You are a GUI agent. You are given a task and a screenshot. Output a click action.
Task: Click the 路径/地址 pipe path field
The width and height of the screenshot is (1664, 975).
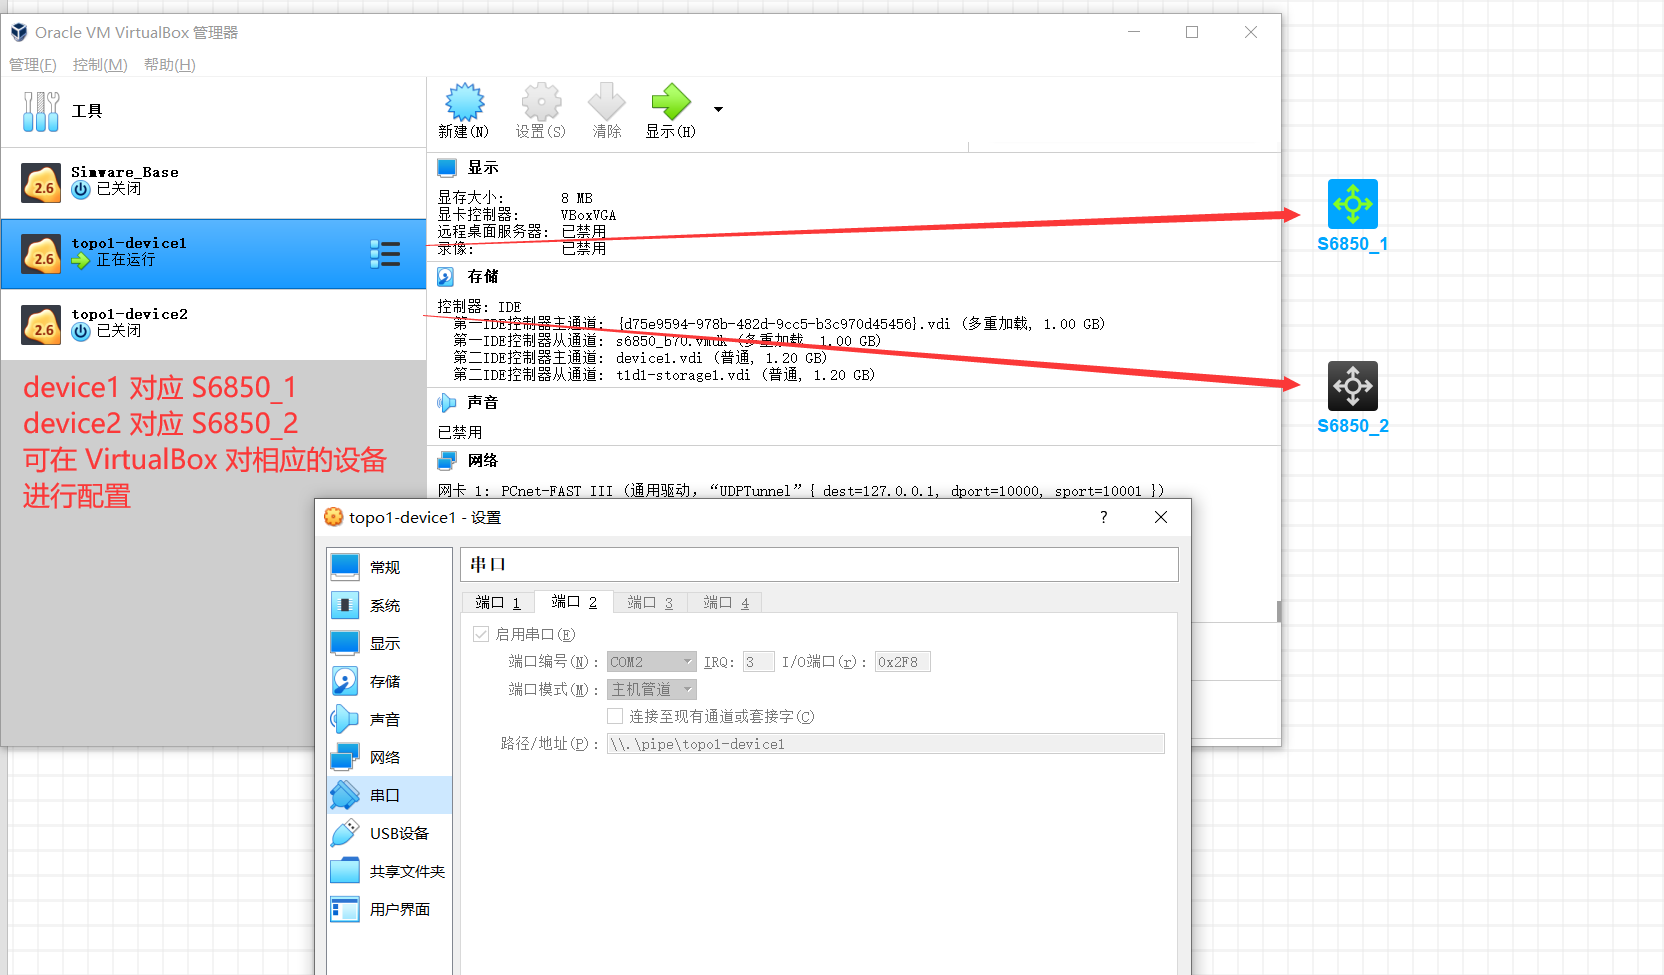pos(884,744)
